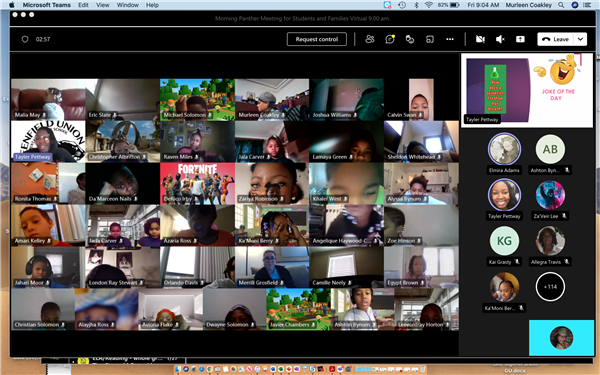Unmute the microphone
This screenshot has width=600, height=375.
[x=500, y=39]
